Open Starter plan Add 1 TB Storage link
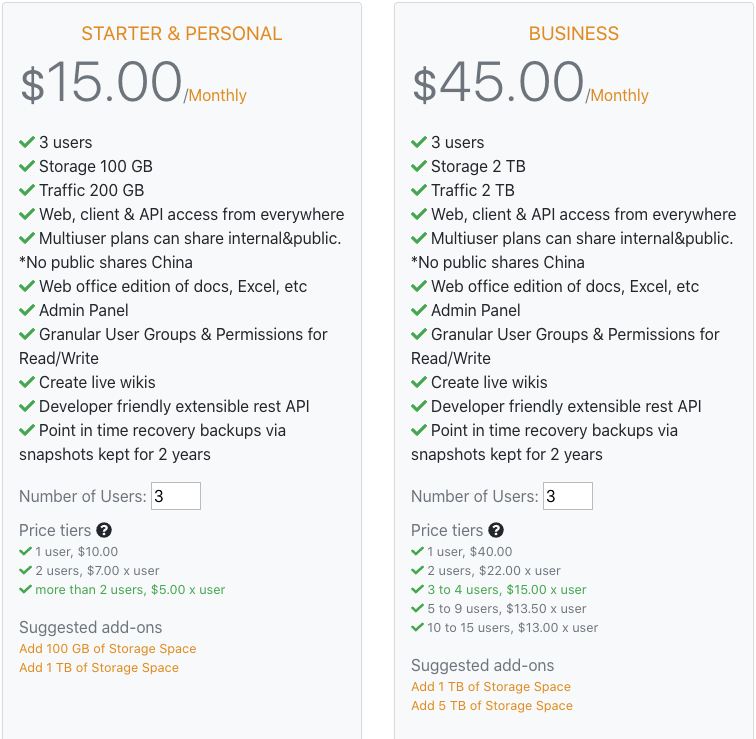 99,668
